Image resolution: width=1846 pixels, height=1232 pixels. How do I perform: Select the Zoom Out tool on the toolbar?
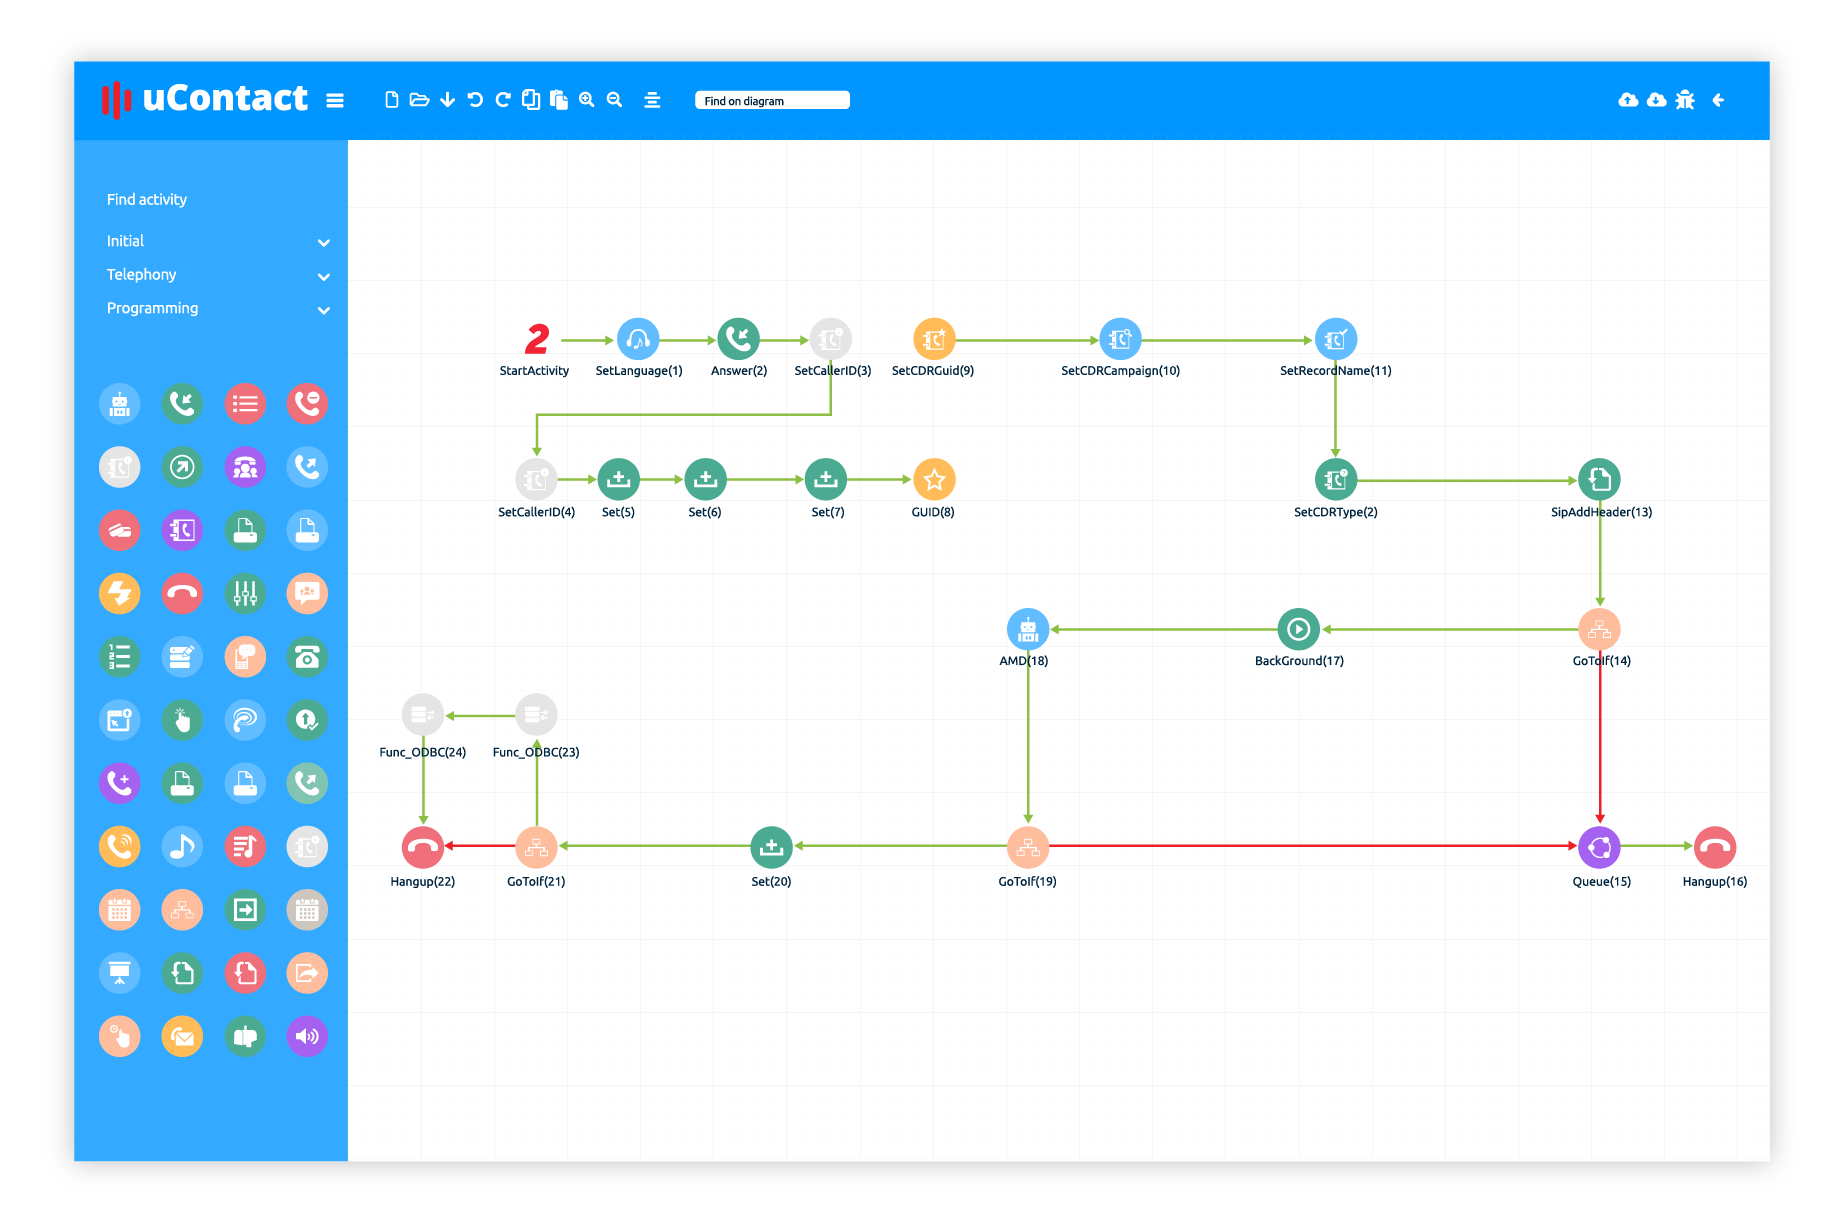click(614, 99)
